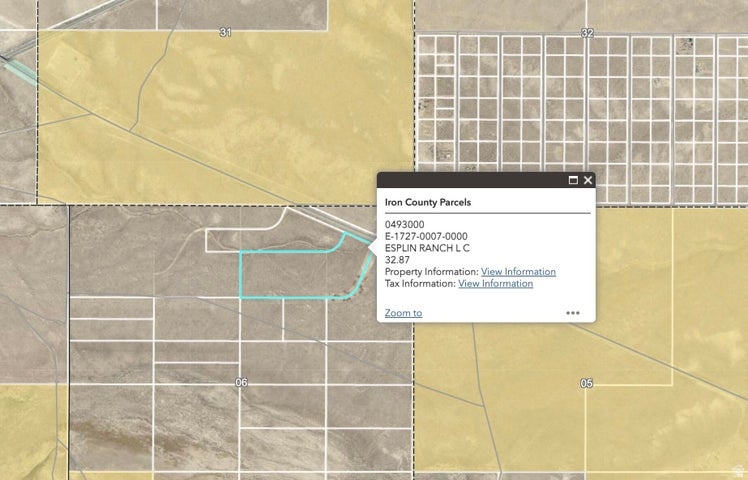Click section label 06 on the map

coord(241,383)
